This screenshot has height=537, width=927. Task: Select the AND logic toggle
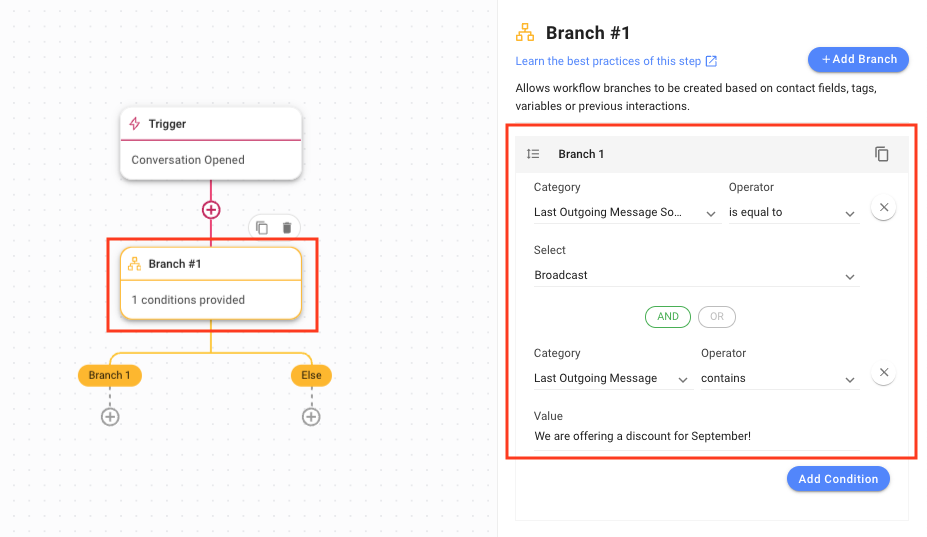pos(668,317)
